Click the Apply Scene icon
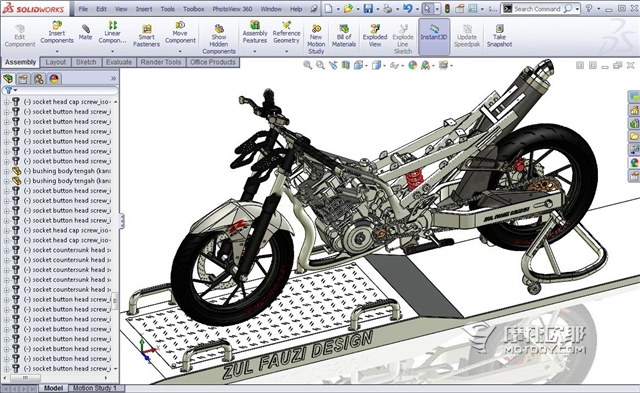The height and width of the screenshot is (393, 640). point(425,65)
